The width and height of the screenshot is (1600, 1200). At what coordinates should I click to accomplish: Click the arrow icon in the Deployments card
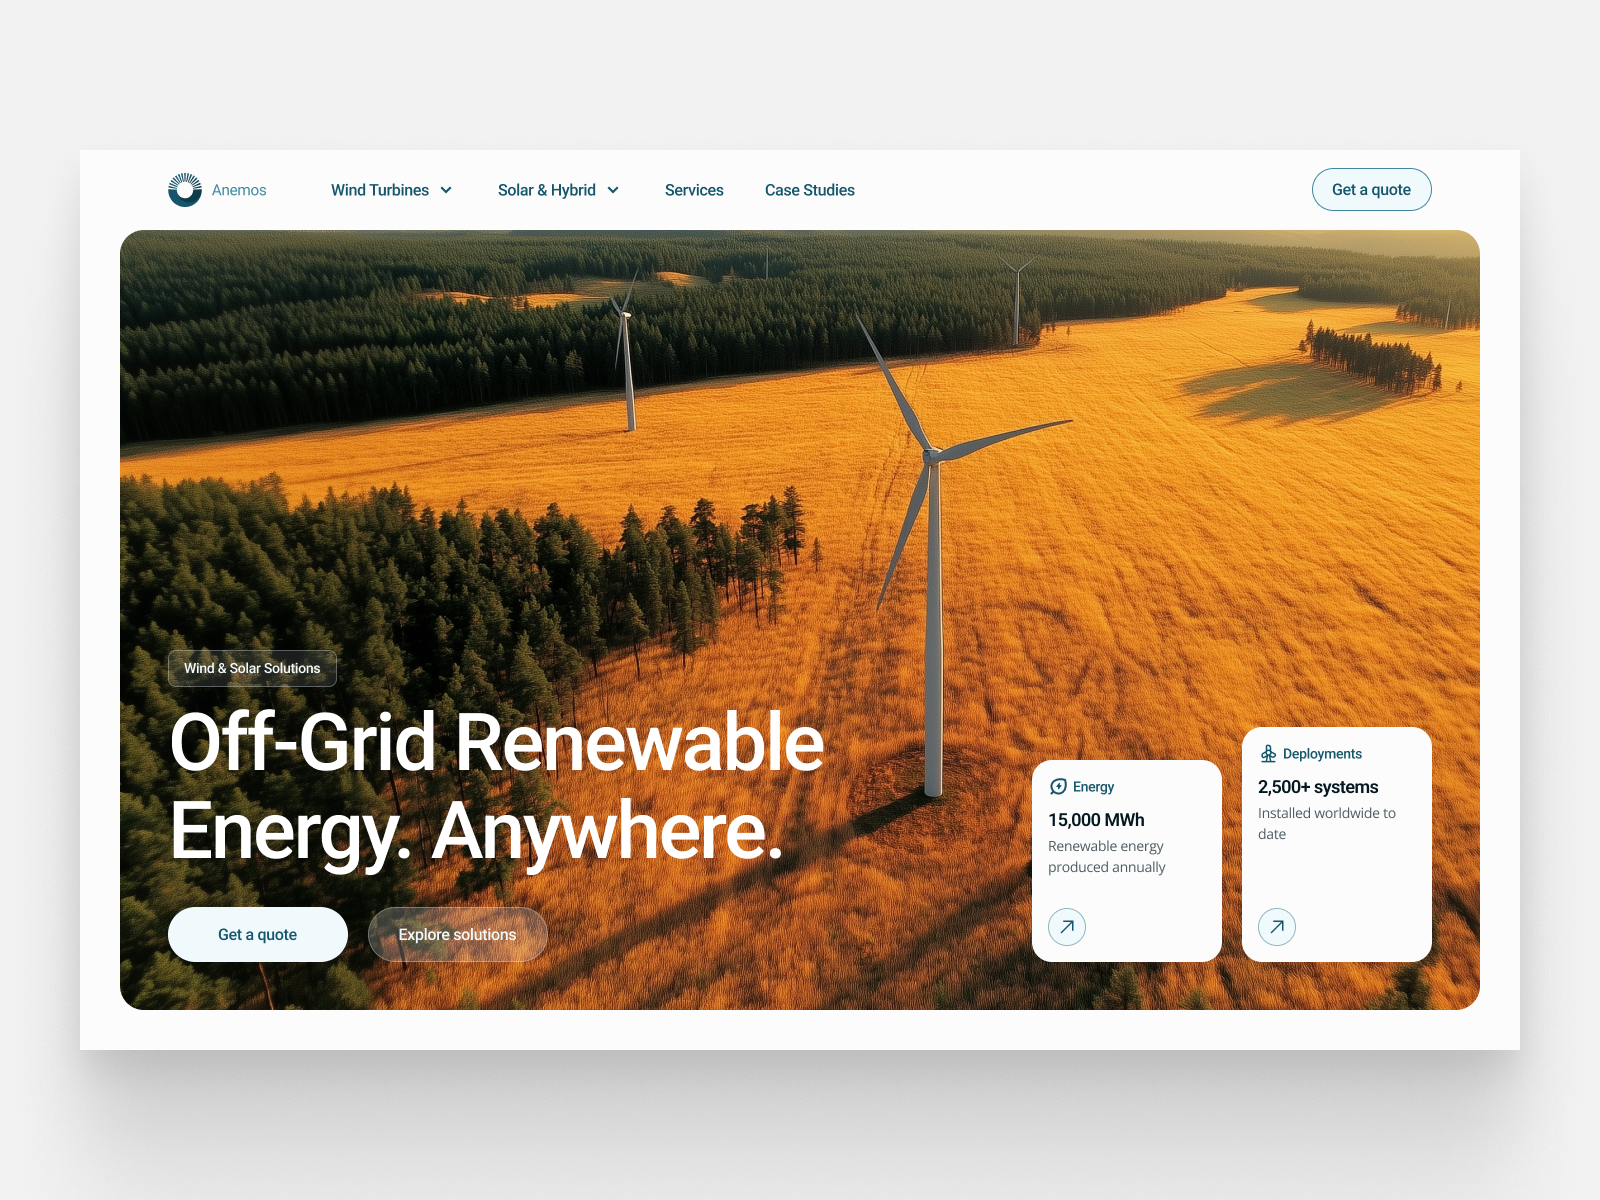point(1277,927)
